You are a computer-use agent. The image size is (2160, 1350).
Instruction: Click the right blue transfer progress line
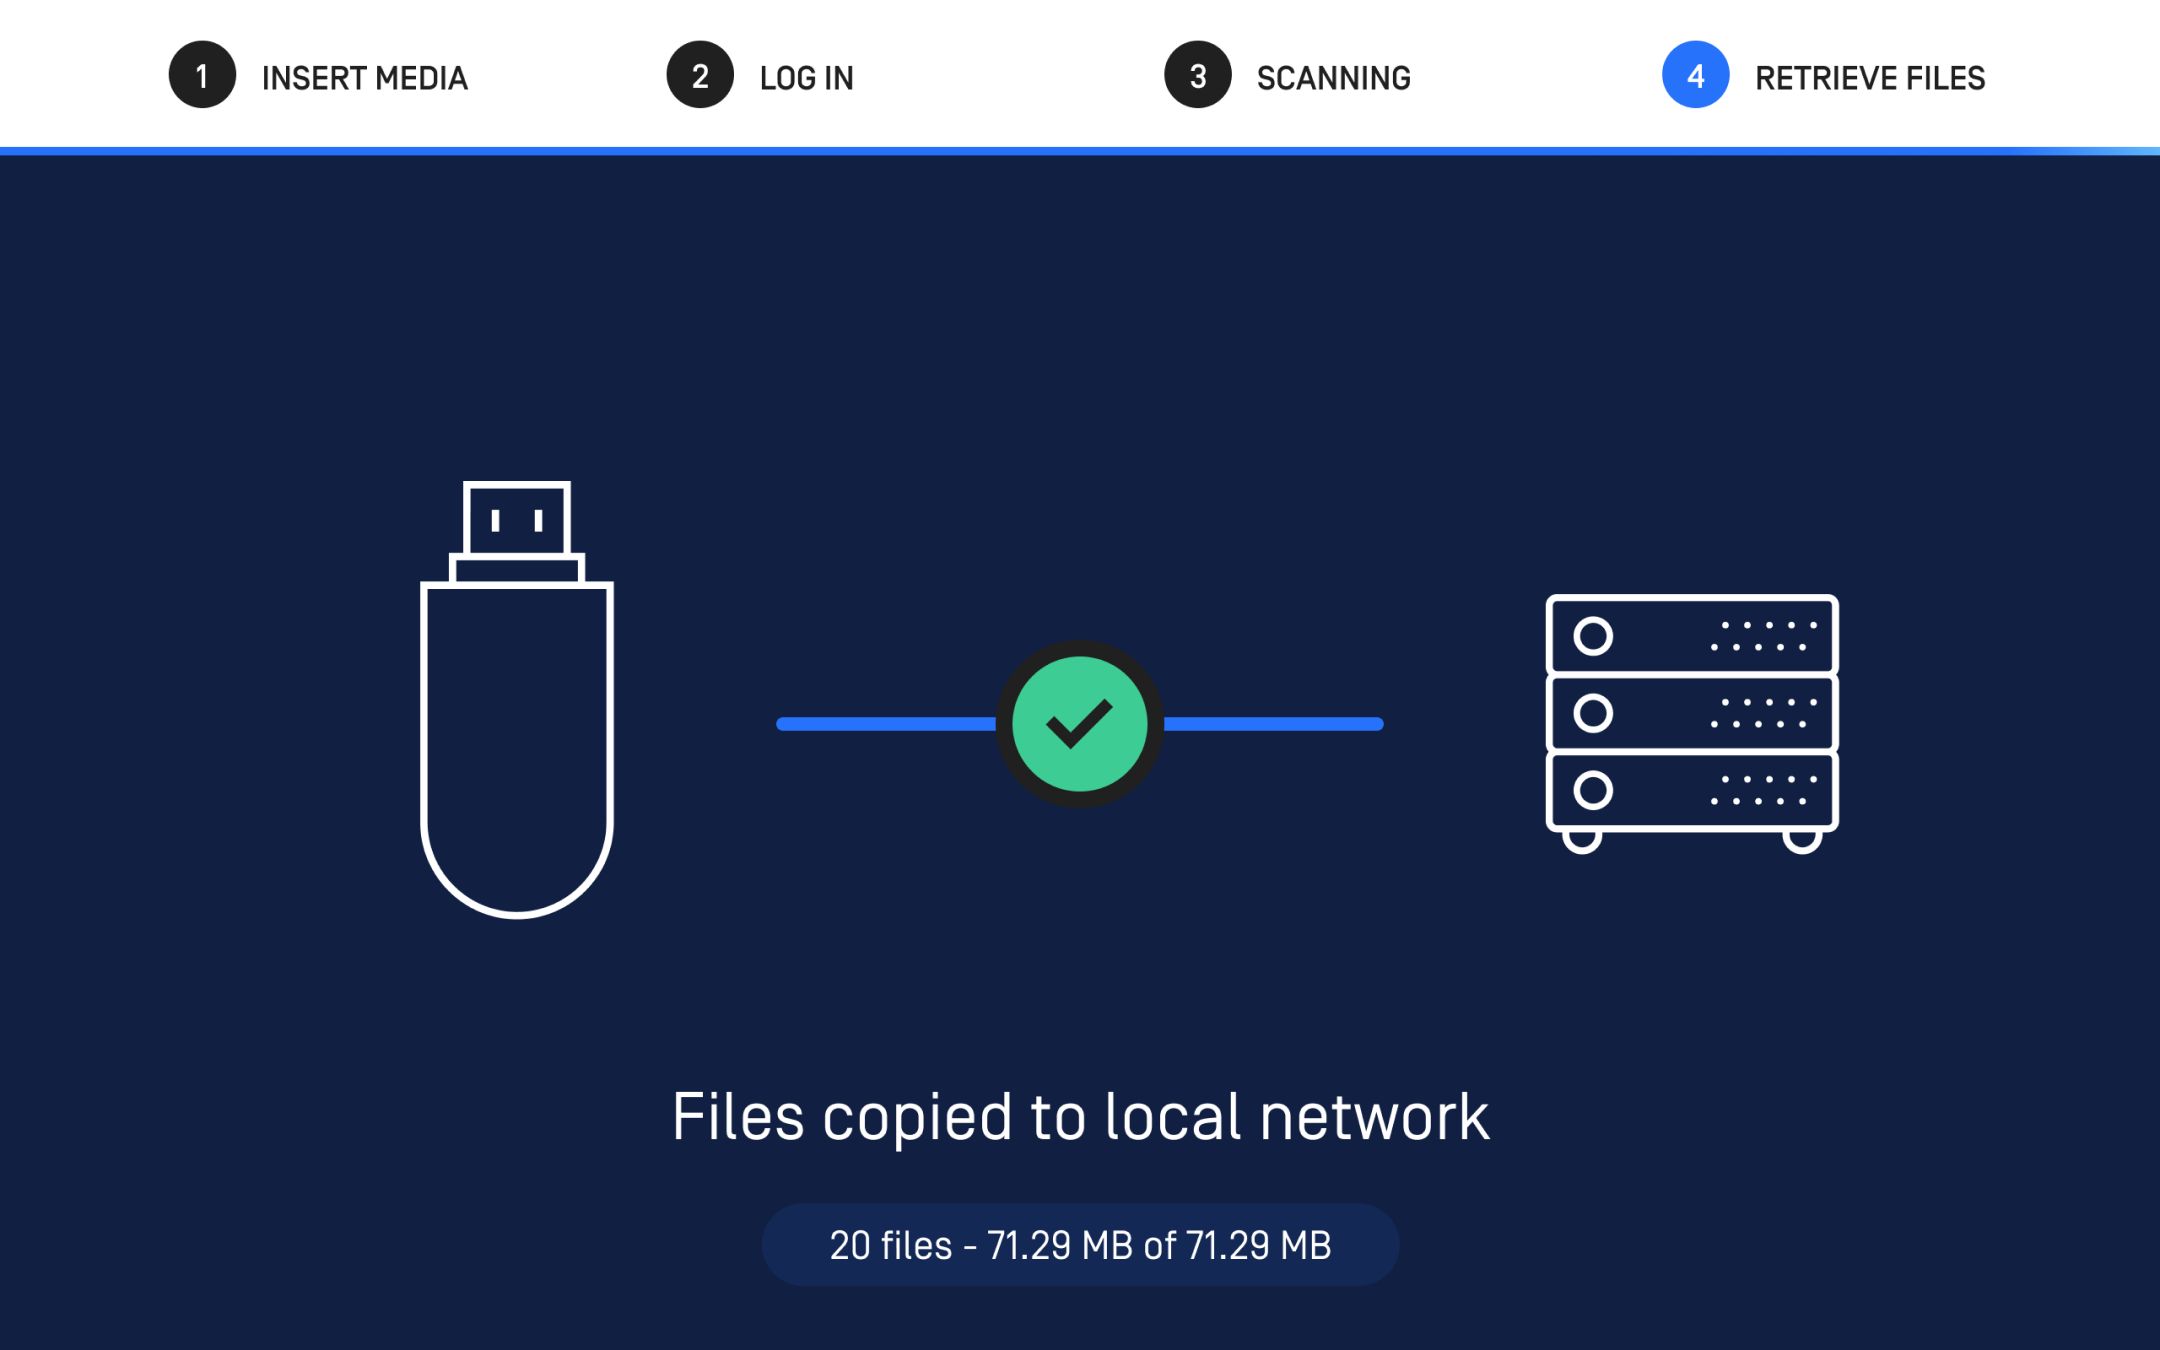coord(1273,724)
